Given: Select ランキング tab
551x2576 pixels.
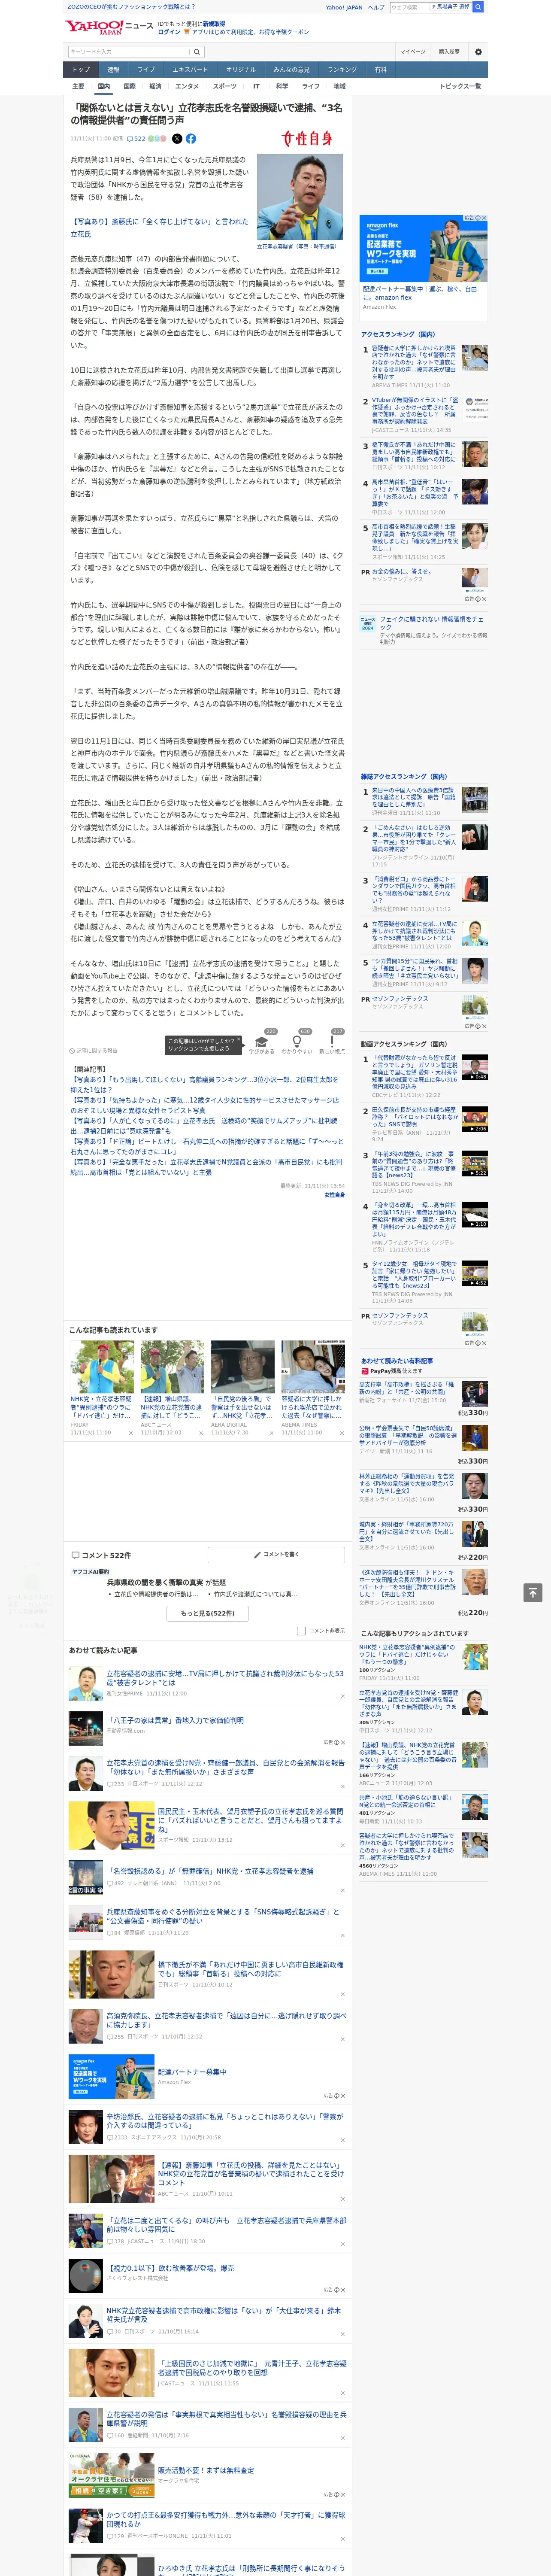Looking at the screenshot, I should coord(342,69).
